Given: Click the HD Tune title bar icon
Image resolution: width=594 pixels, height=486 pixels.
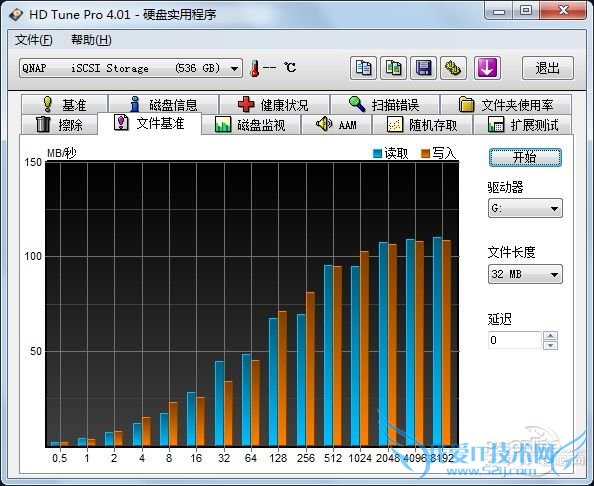Looking at the screenshot, I should (16, 15).
